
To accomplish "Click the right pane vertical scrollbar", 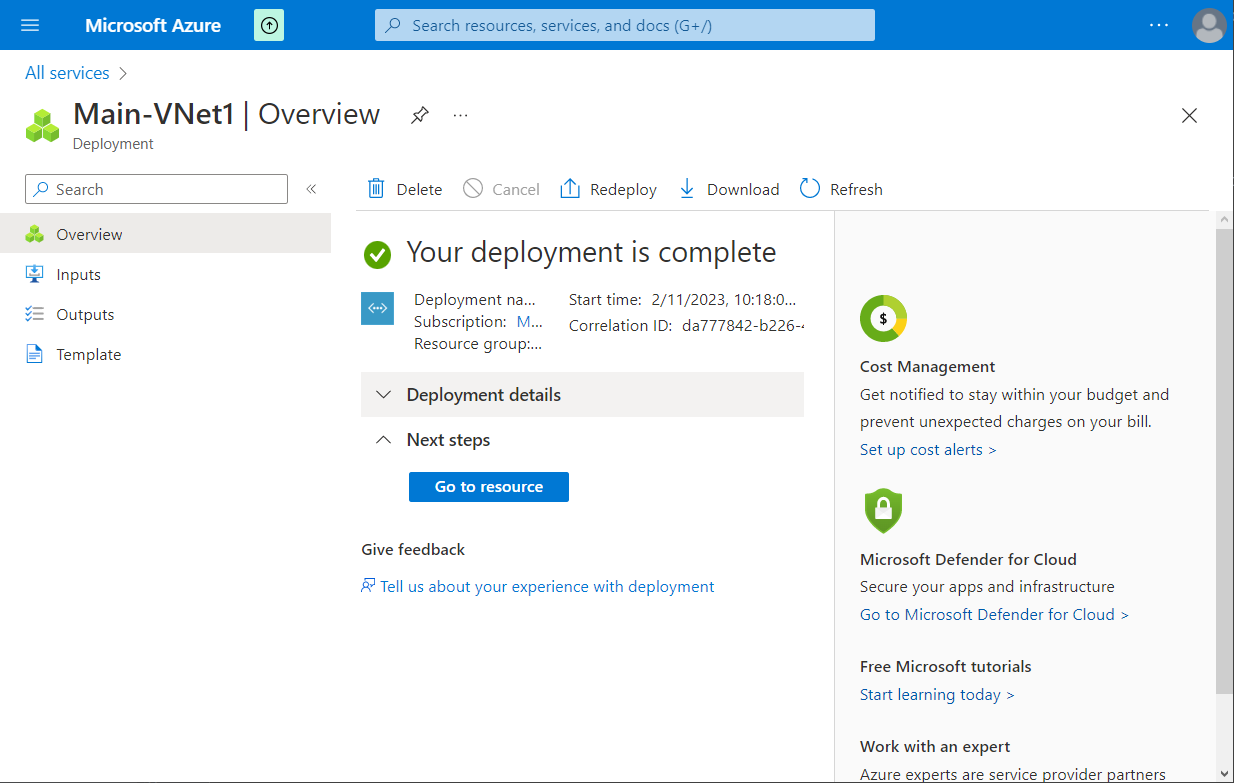I will [1224, 460].
